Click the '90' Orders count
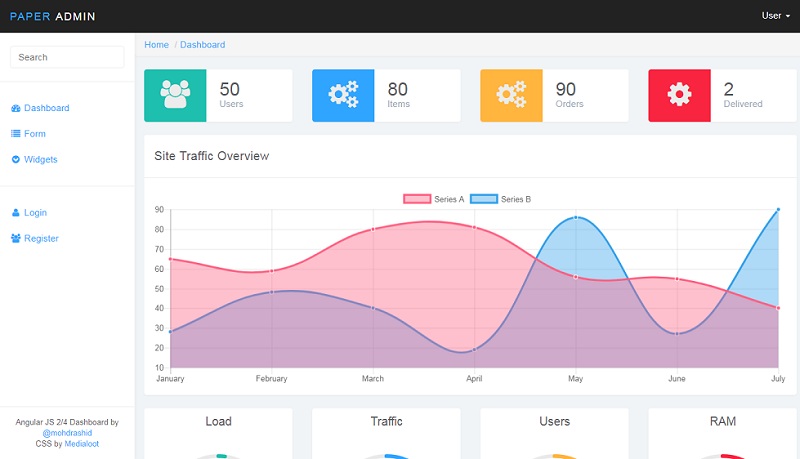This screenshot has width=800, height=459. (x=566, y=89)
